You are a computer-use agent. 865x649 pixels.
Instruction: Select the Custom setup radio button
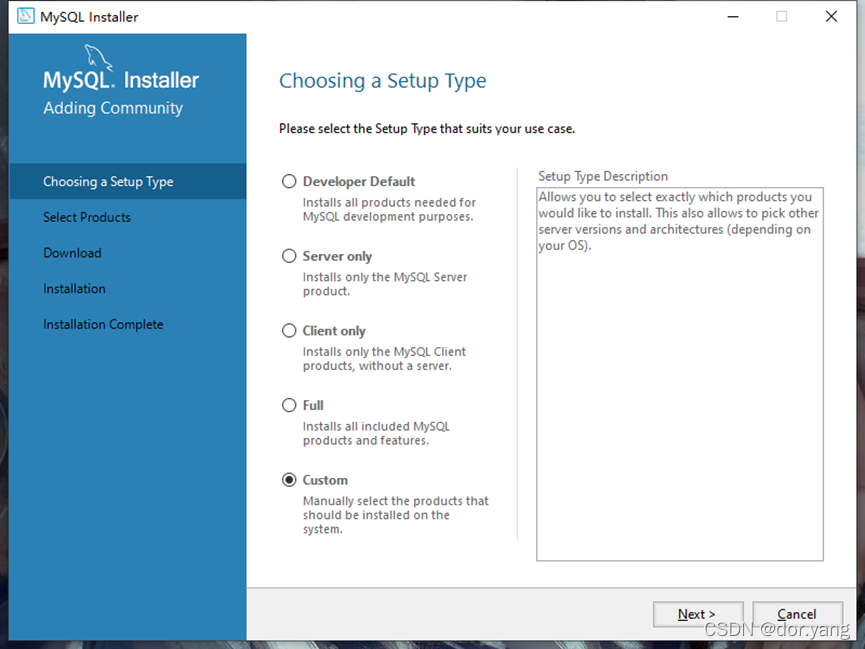(x=289, y=480)
